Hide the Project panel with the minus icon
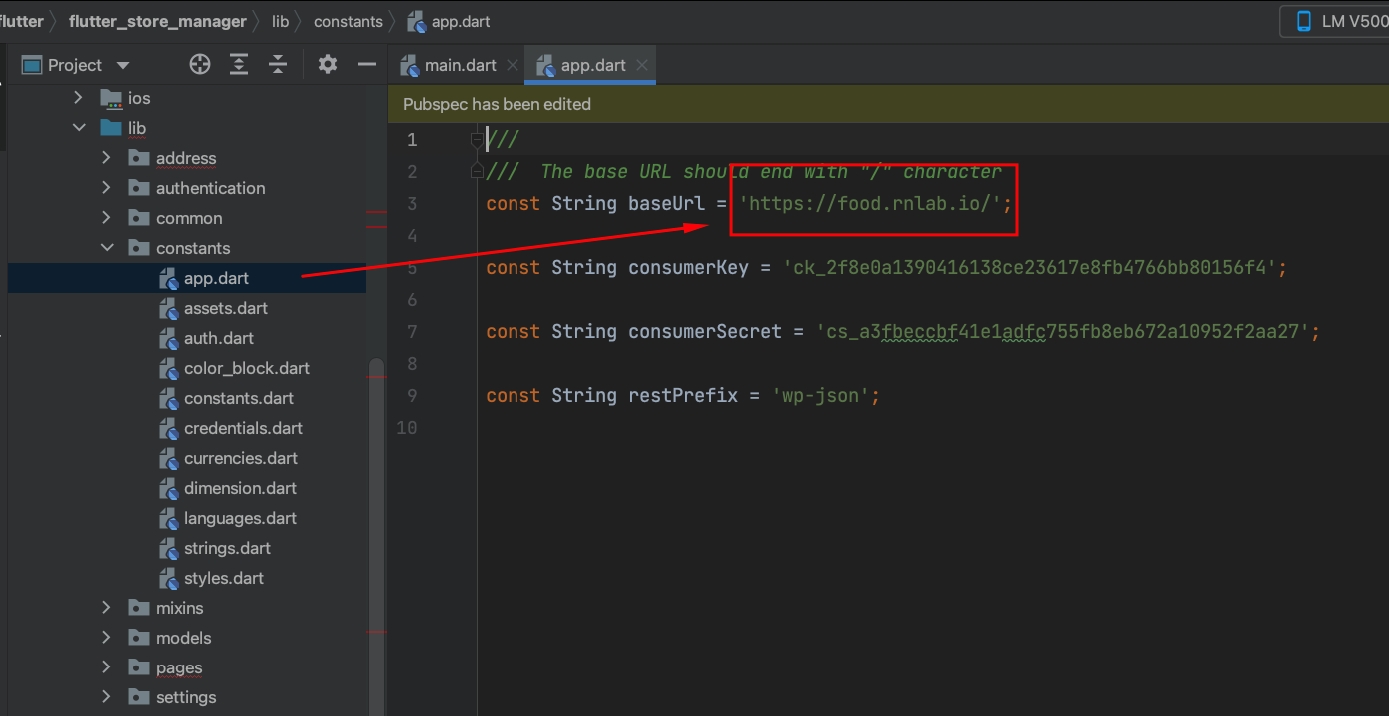 (366, 64)
